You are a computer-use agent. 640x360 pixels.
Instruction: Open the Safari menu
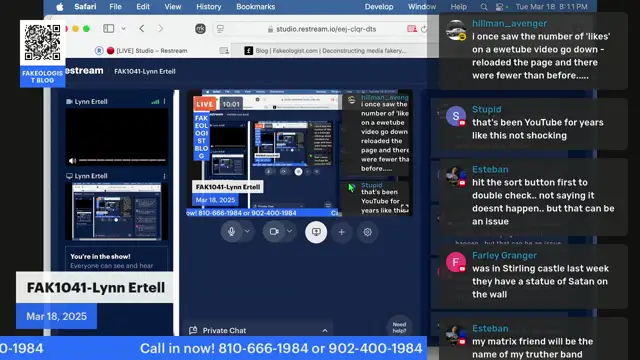85,7
